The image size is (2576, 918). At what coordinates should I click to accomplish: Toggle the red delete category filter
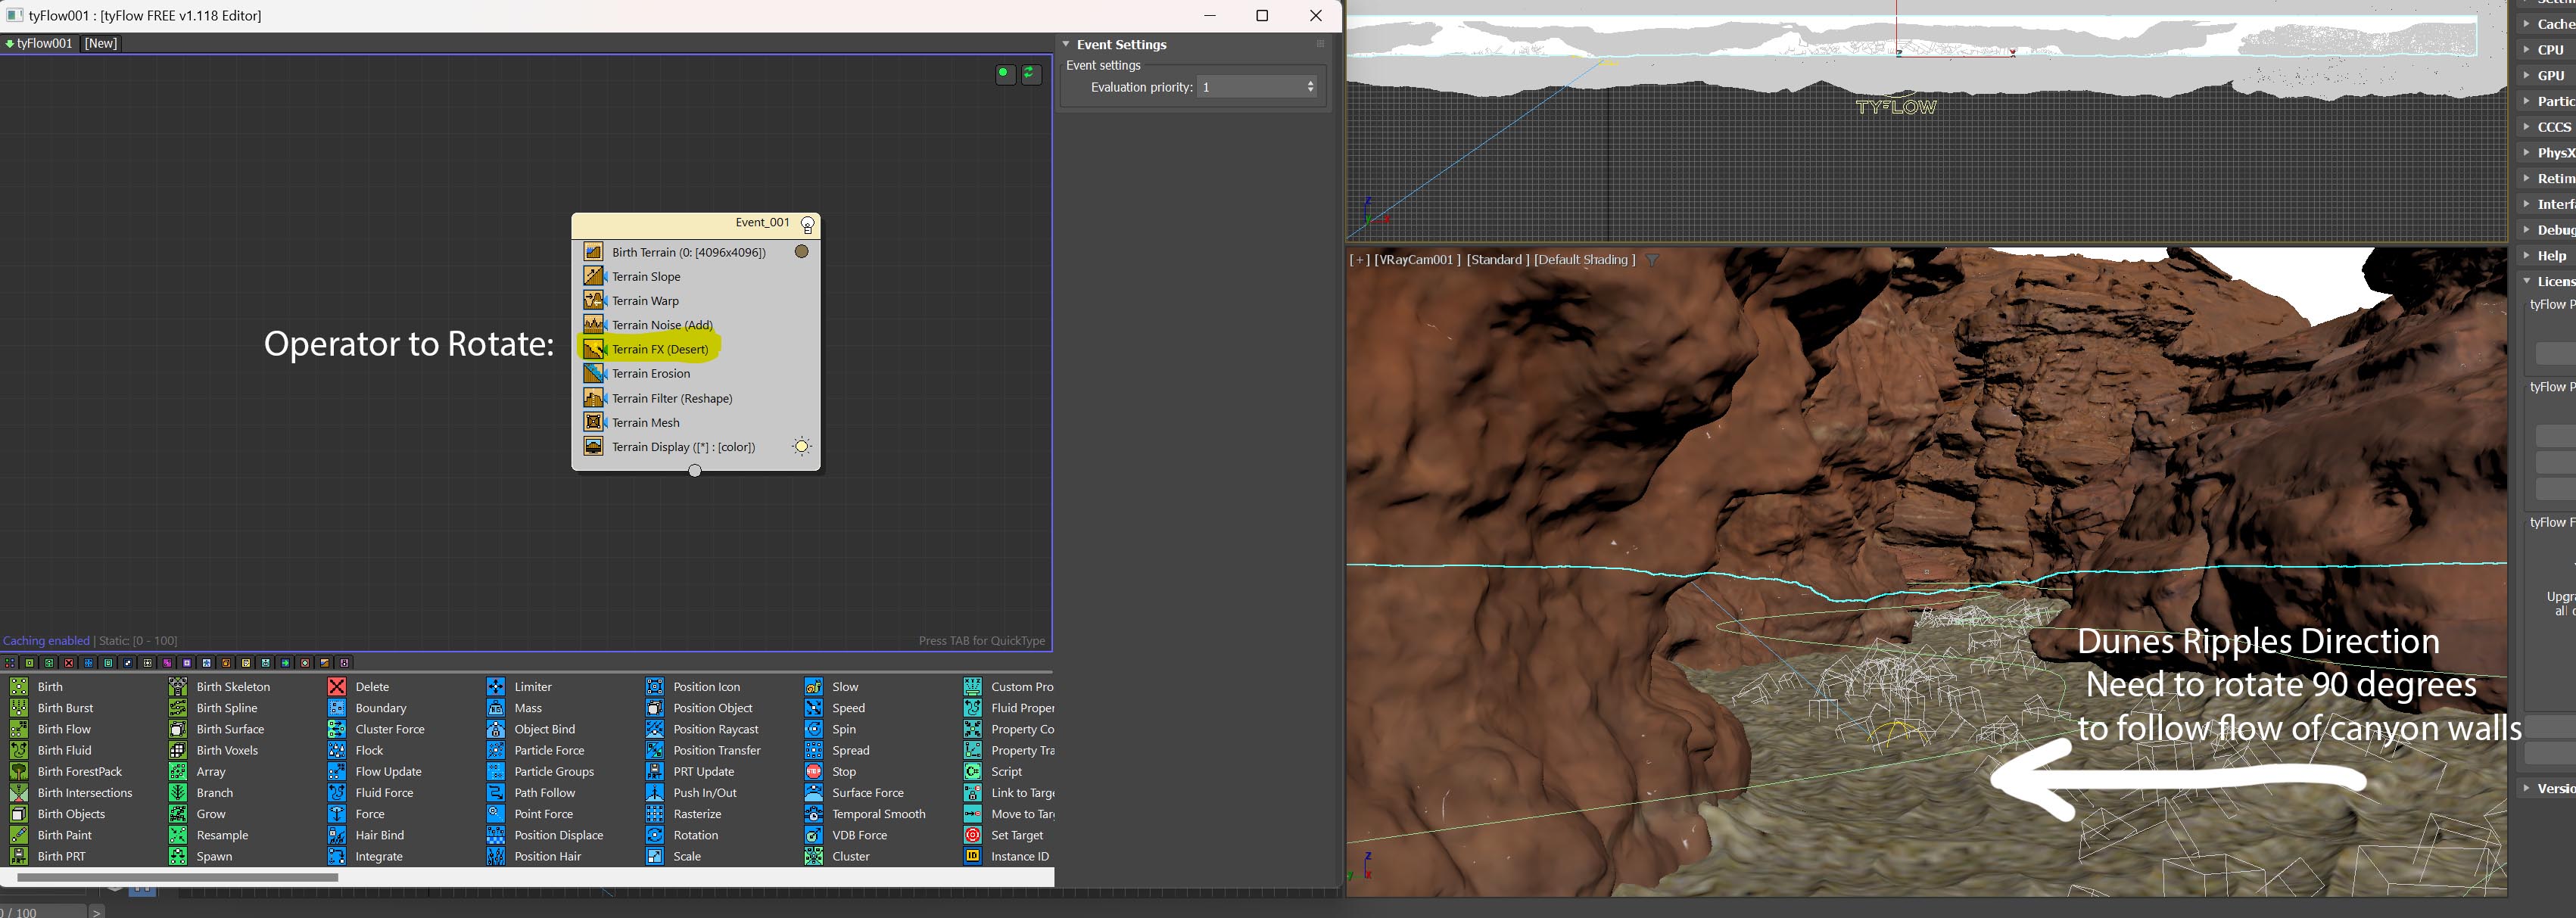[x=69, y=662]
